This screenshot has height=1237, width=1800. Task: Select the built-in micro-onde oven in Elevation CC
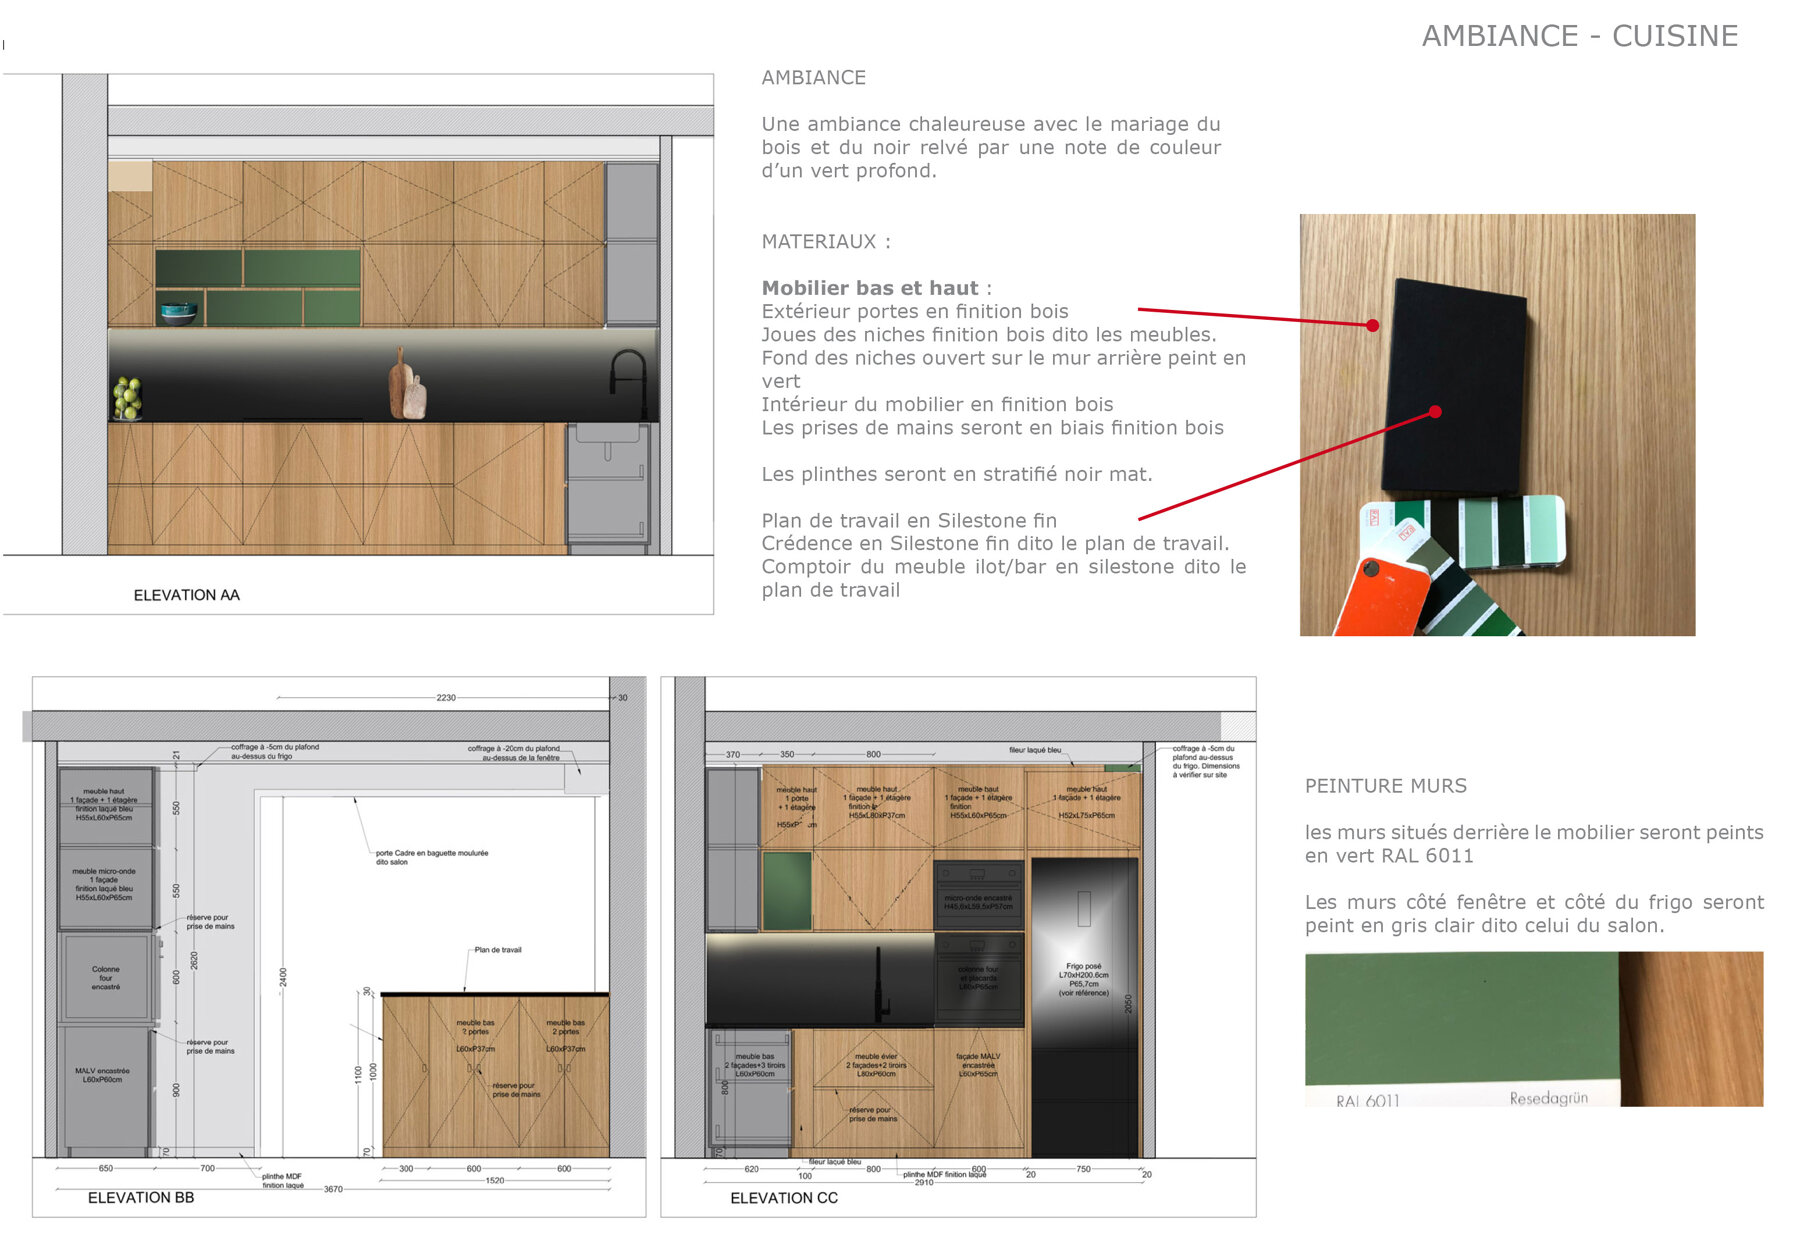978,894
